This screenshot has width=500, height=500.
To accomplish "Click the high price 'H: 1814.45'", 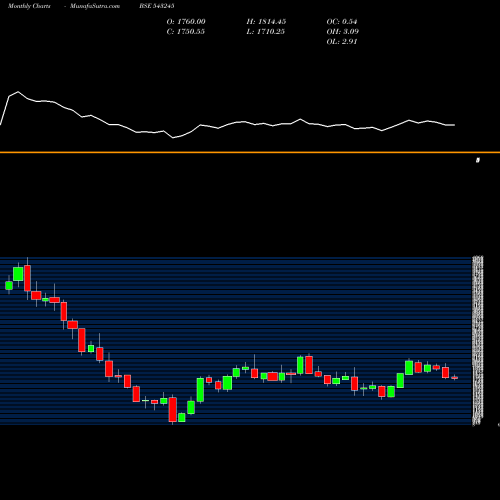I will [x=266, y=22].
